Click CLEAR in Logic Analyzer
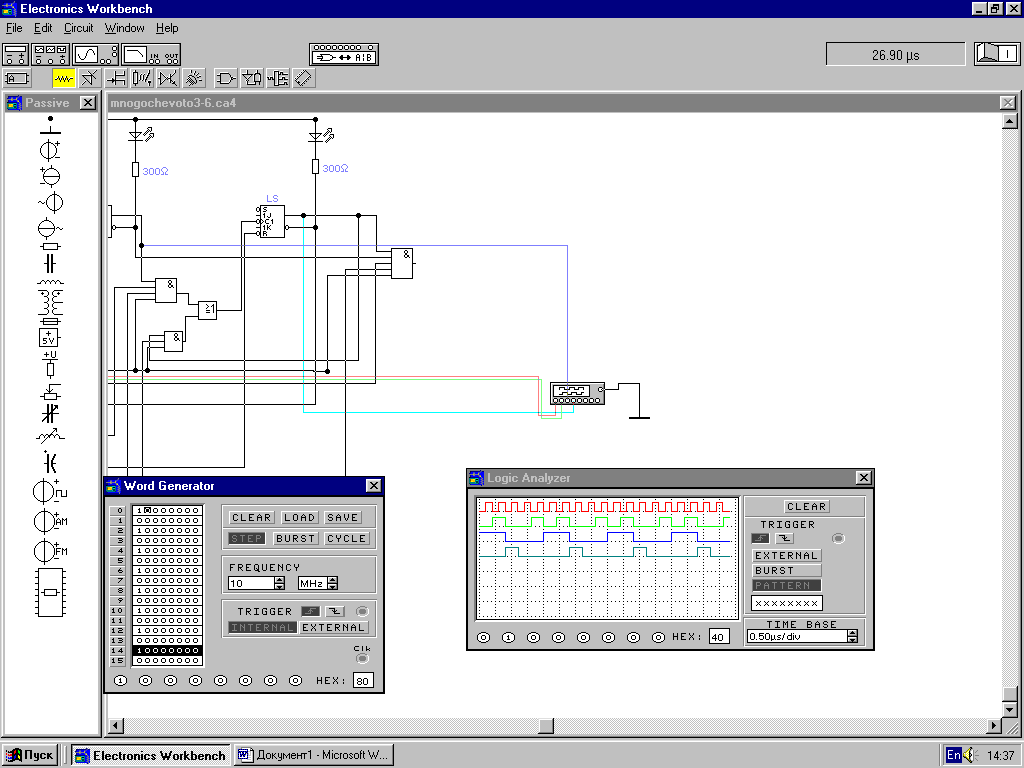Screen dimensions: 1024x768 coord(807,507)
